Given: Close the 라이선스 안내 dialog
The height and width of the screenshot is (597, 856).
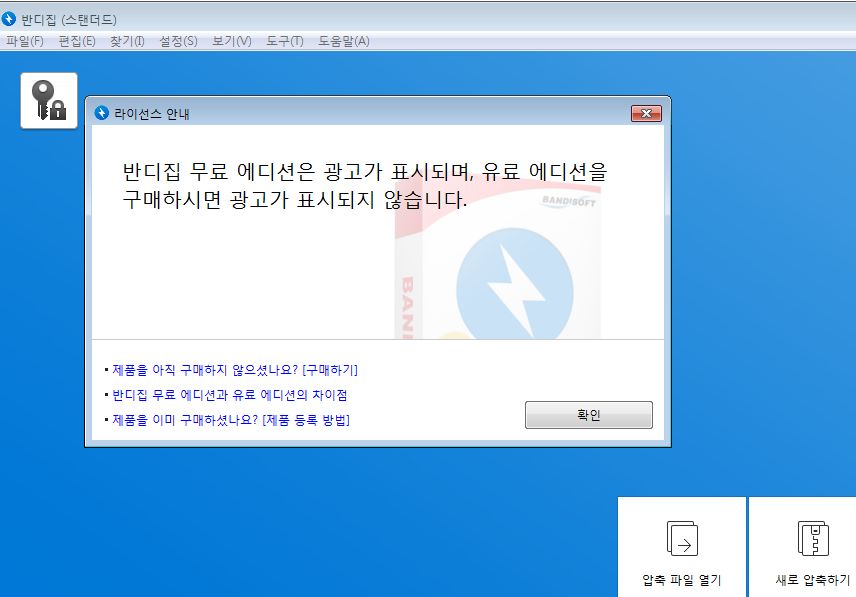Looking at the screenshot, I should click(x=646, y=114).
